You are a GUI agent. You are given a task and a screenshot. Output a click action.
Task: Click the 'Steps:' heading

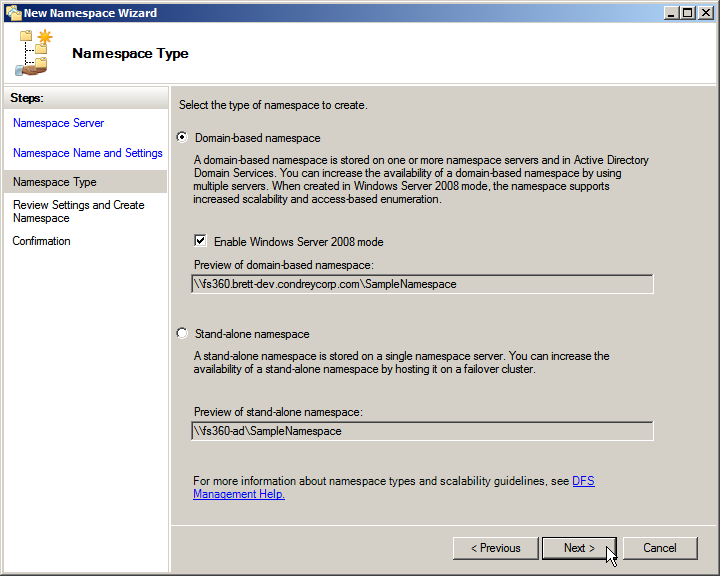coord(27,98)
